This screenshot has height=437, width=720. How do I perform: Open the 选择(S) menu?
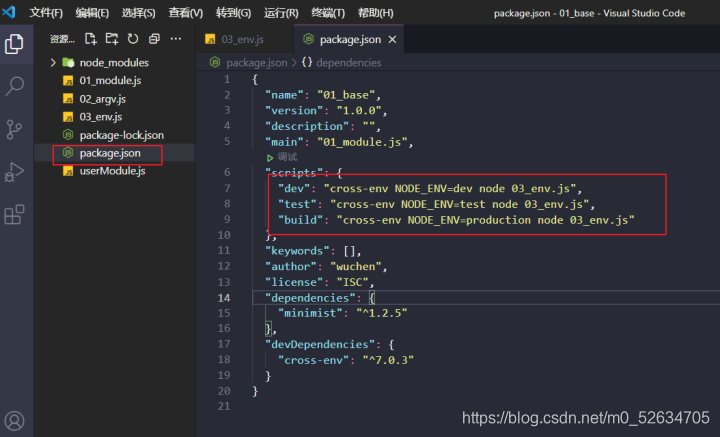pos(138,13)
